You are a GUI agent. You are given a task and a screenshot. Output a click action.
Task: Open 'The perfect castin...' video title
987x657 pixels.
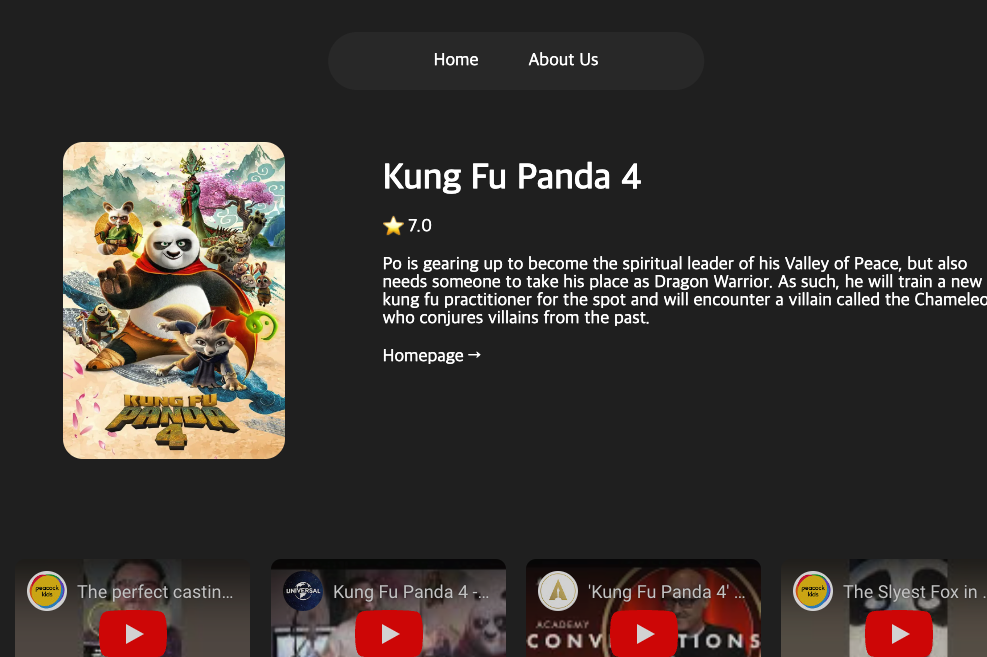pyautogui.click(x=155, y=592)
